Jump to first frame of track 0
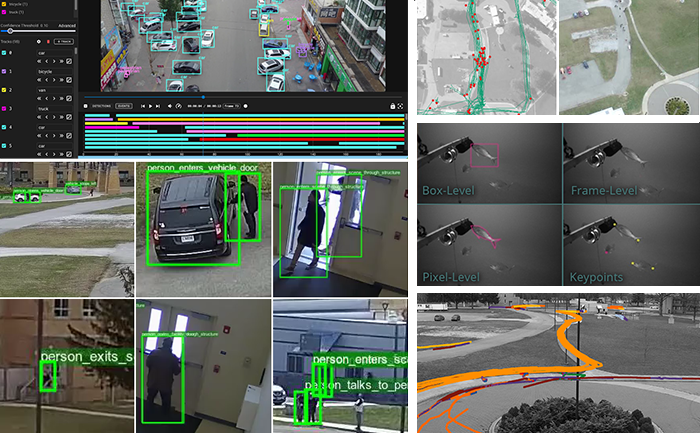Viewport: 700px width, 433px height. (39, 61)
